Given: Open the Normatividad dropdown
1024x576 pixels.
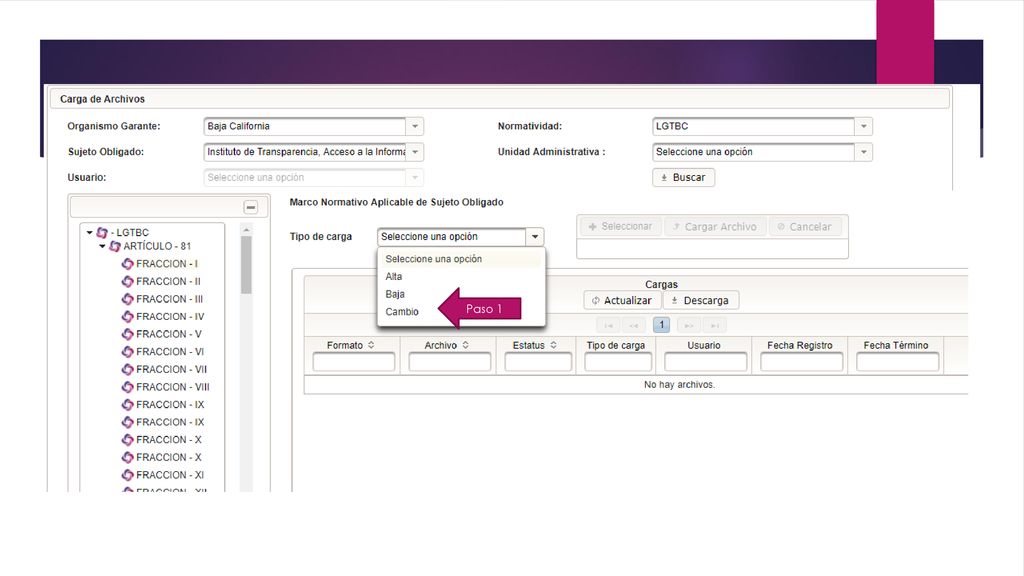Looking at the screenshot, I should point(863,126).
